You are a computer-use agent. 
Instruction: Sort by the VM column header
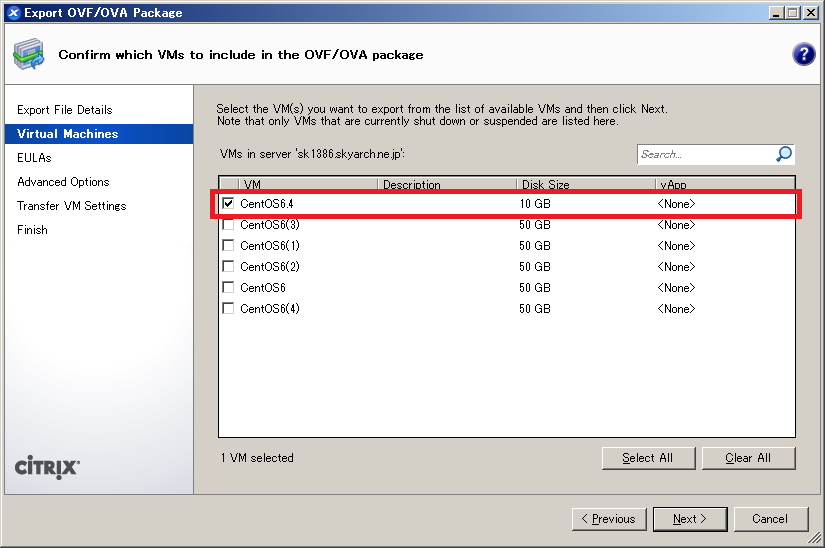click(x=308, y=185)
